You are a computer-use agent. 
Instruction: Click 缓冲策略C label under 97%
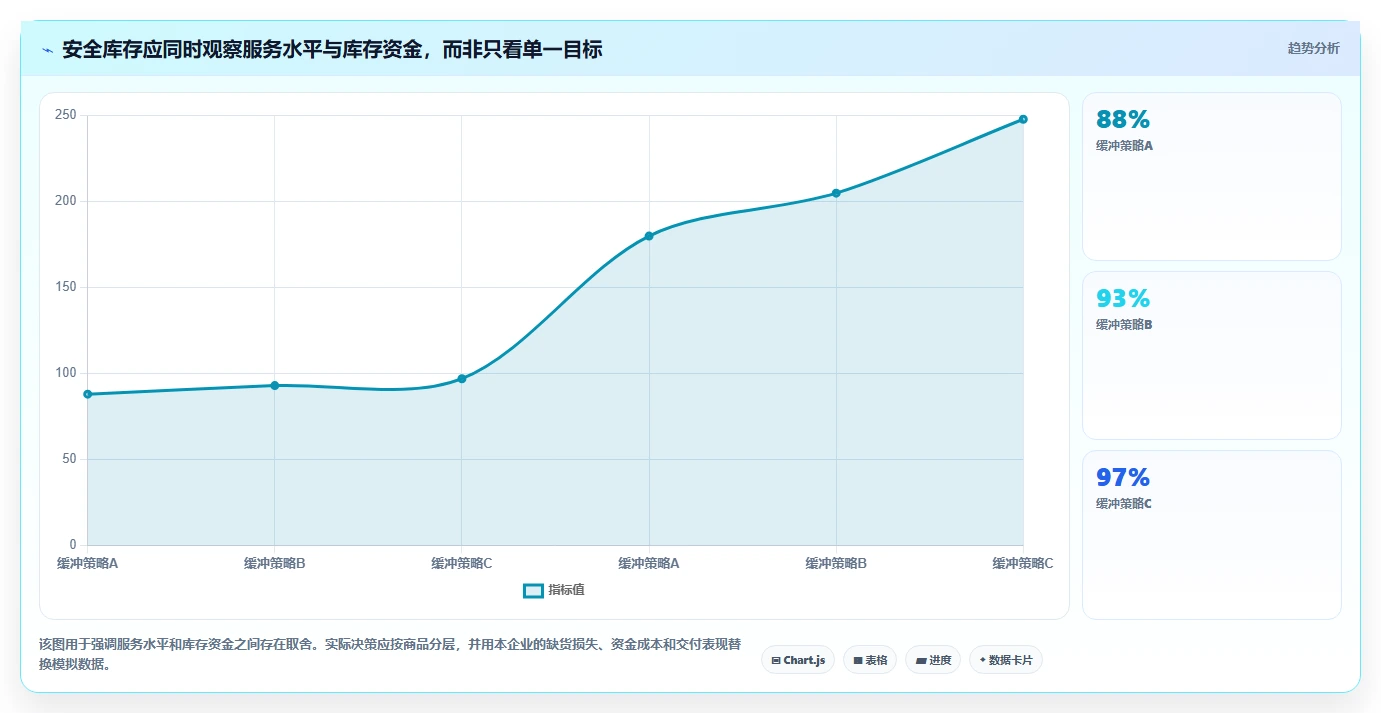1125,504
